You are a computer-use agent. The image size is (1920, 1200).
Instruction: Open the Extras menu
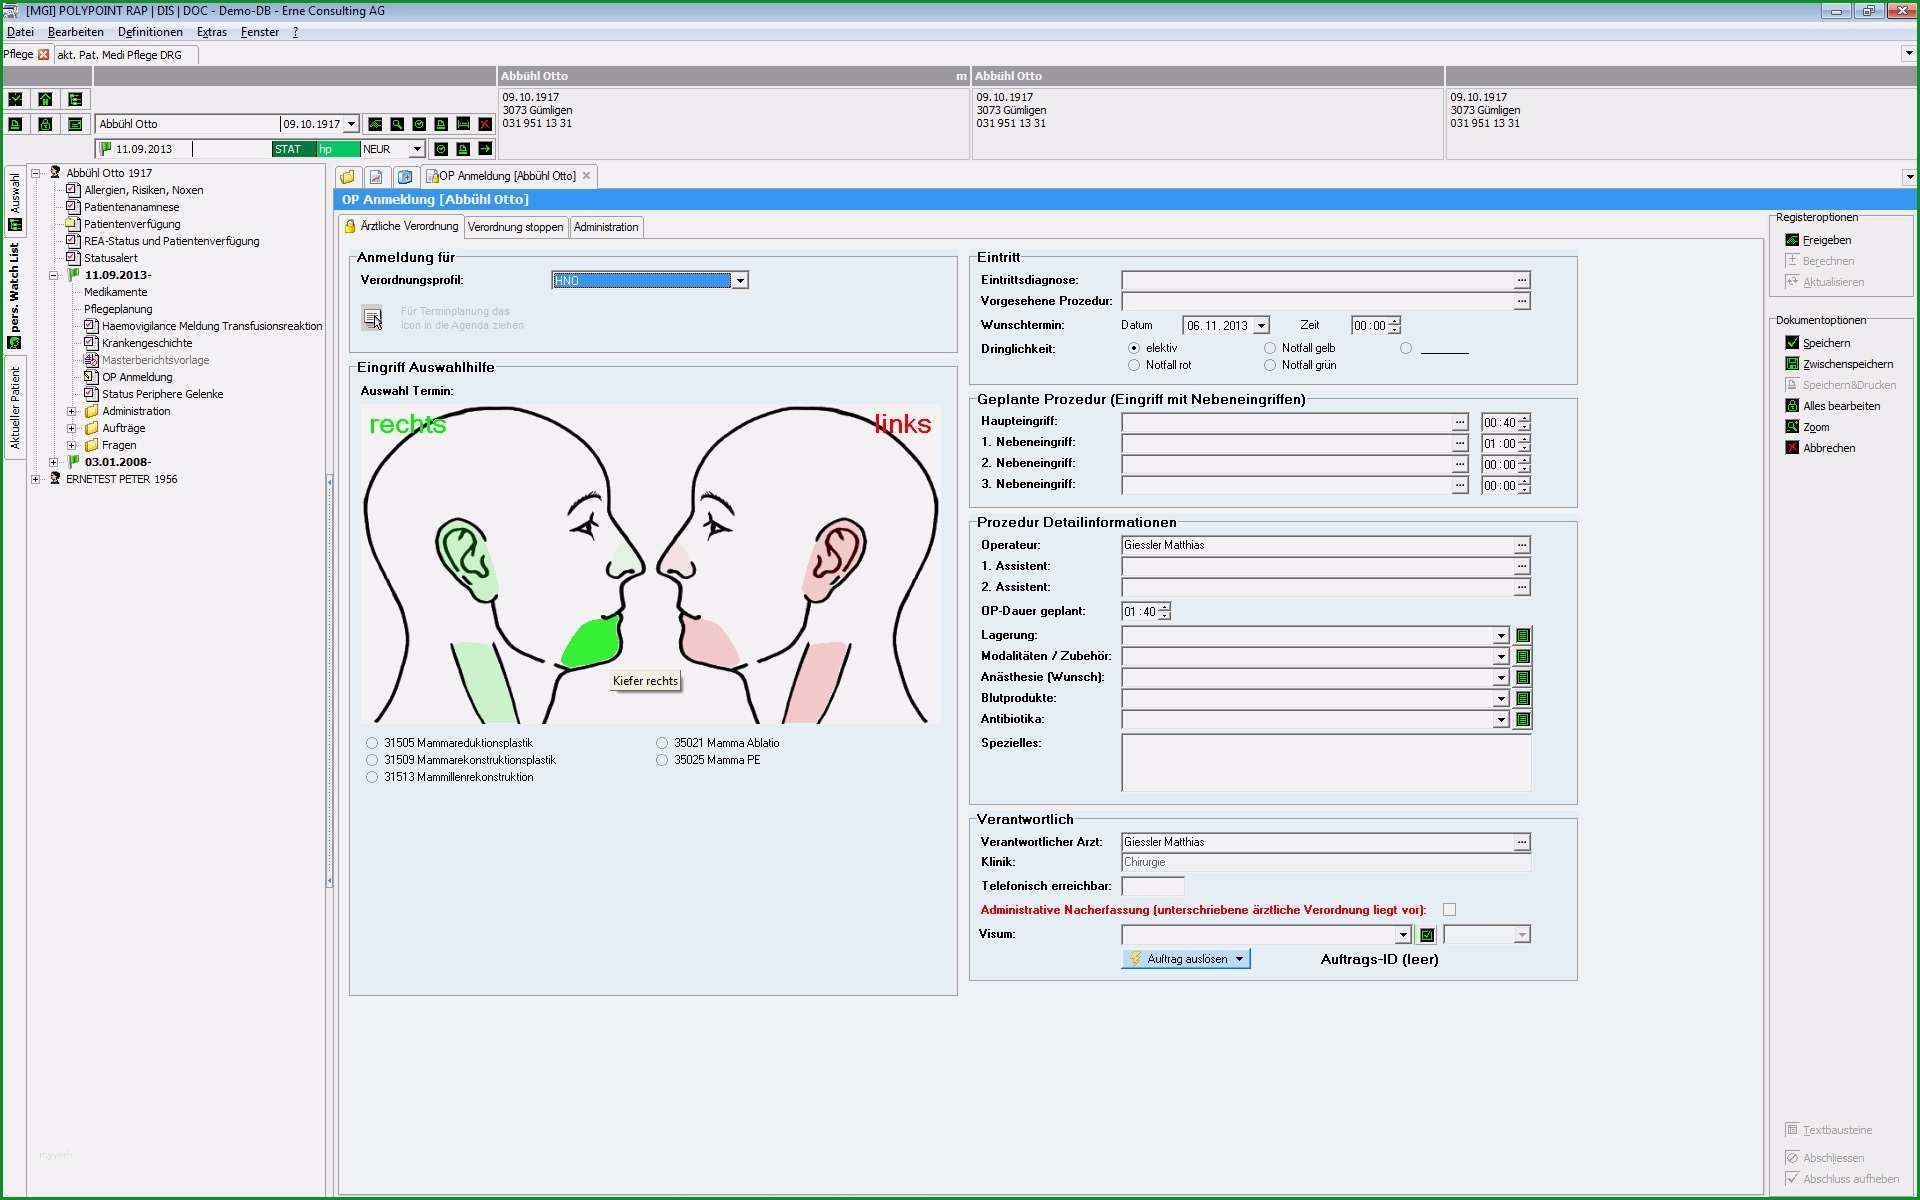coord(211,32)
